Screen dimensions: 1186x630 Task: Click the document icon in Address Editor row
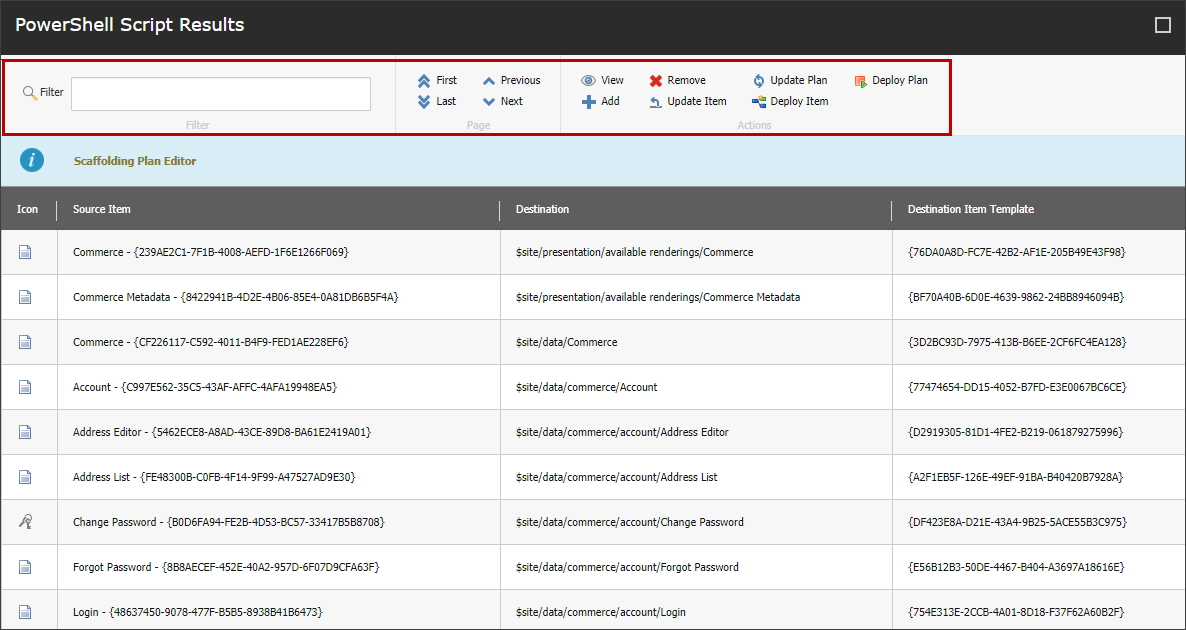(25, 432)
